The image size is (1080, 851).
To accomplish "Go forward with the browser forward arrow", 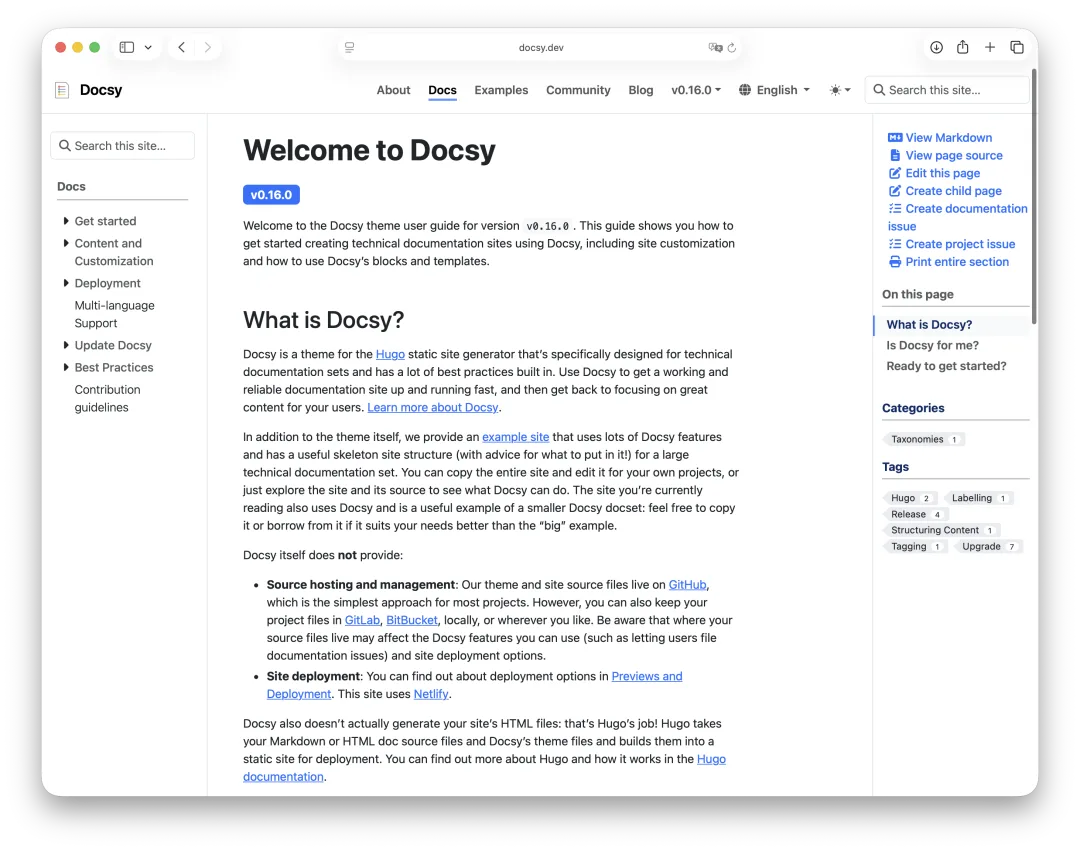I will point(207,48).
